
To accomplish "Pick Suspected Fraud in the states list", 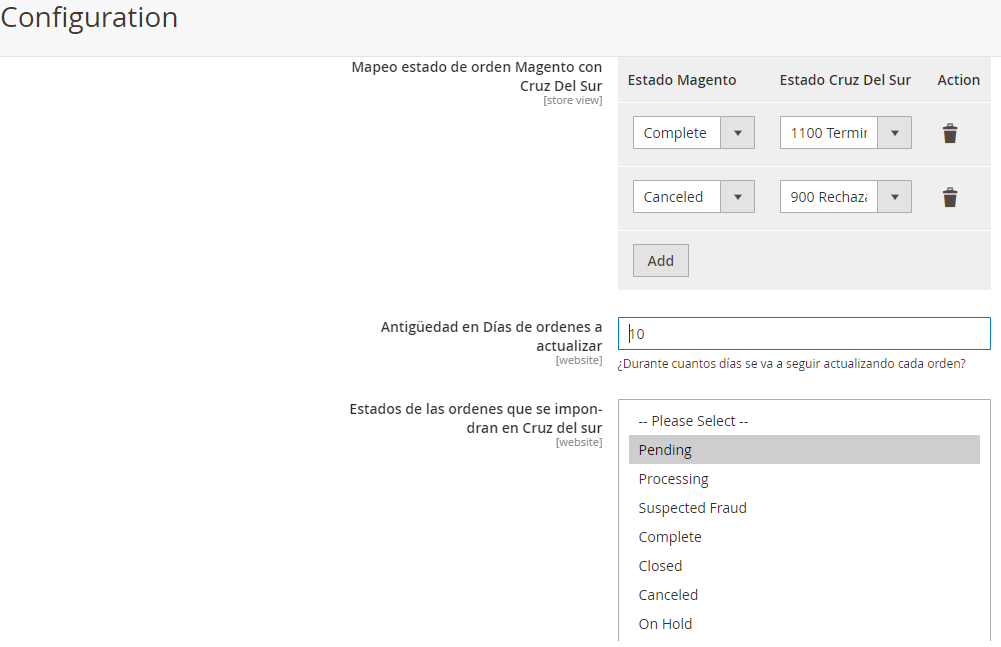I will tap(692, 508).
